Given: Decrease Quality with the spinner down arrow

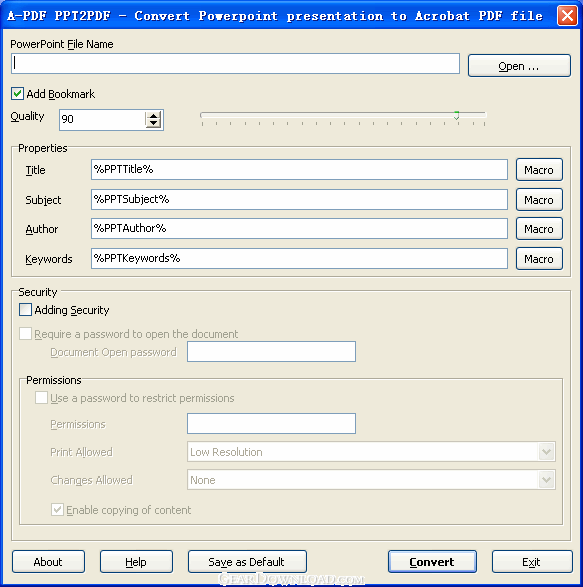Looking at the screenshot, I should pyautogui.click(x=154, y=124).
